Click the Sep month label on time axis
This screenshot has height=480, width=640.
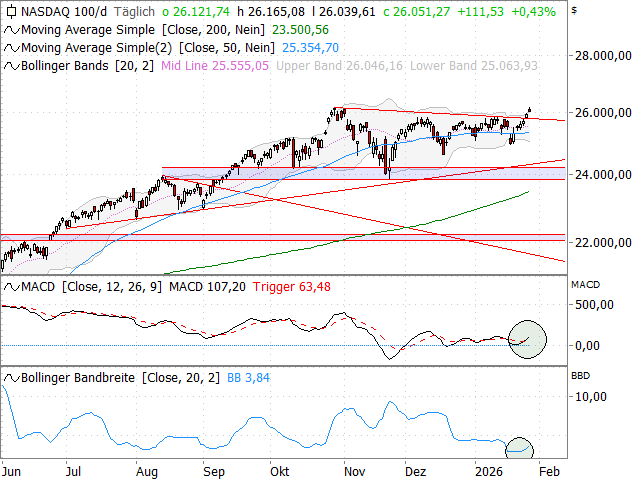[x=214, y=472]
